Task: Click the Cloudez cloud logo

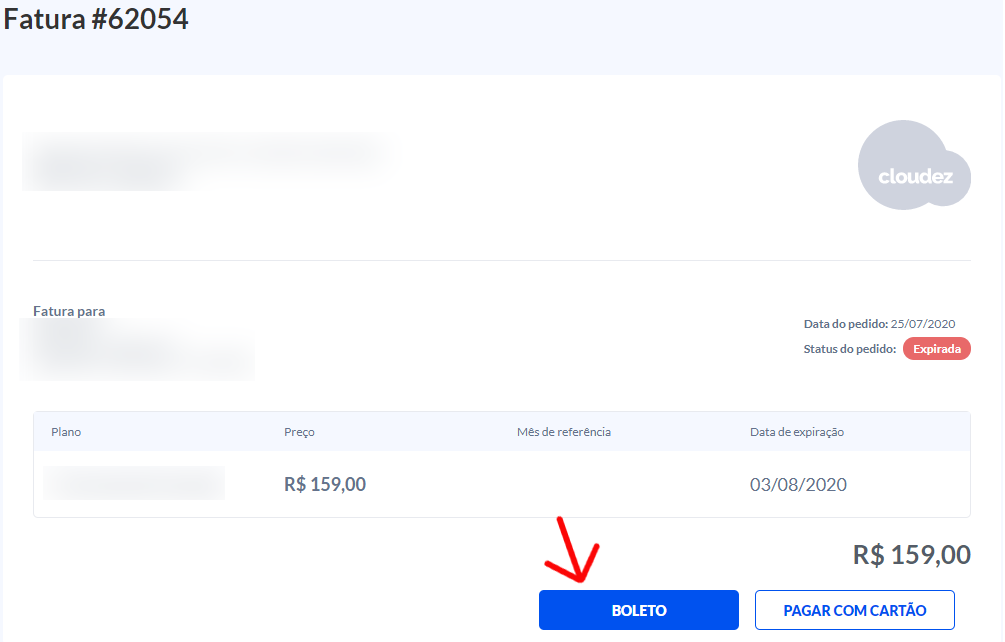Action: [x=914, y=166]
